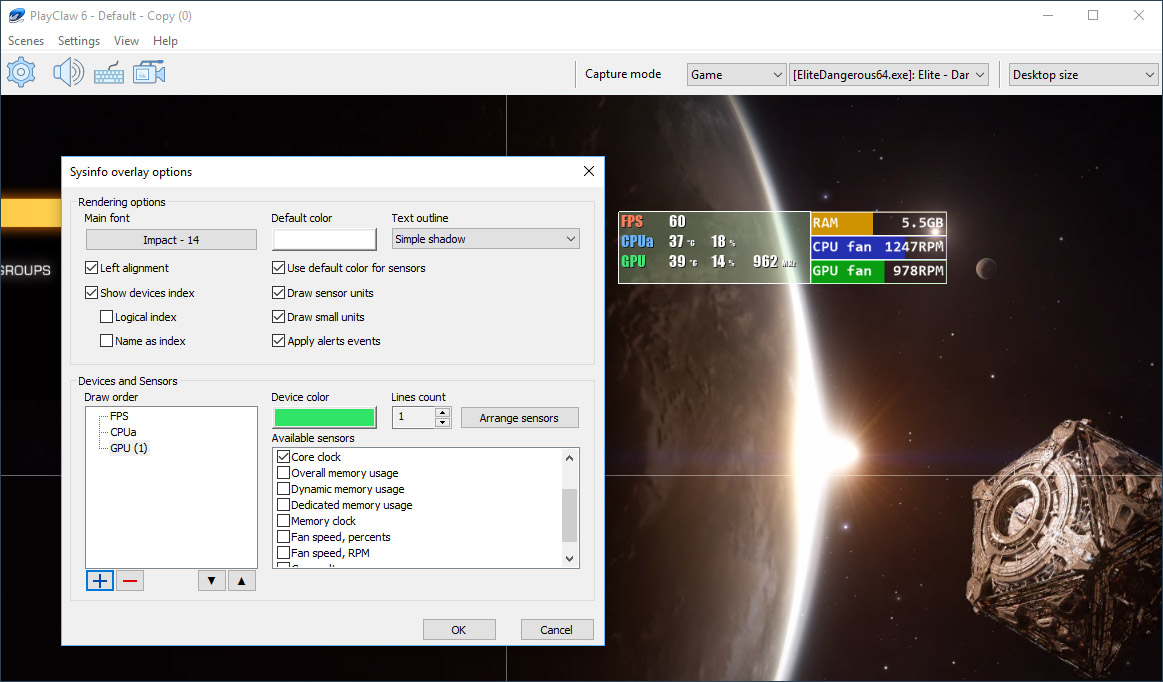Open the Desktop size dropdown
The image size is (1163, 682).
click(1083, 74)
